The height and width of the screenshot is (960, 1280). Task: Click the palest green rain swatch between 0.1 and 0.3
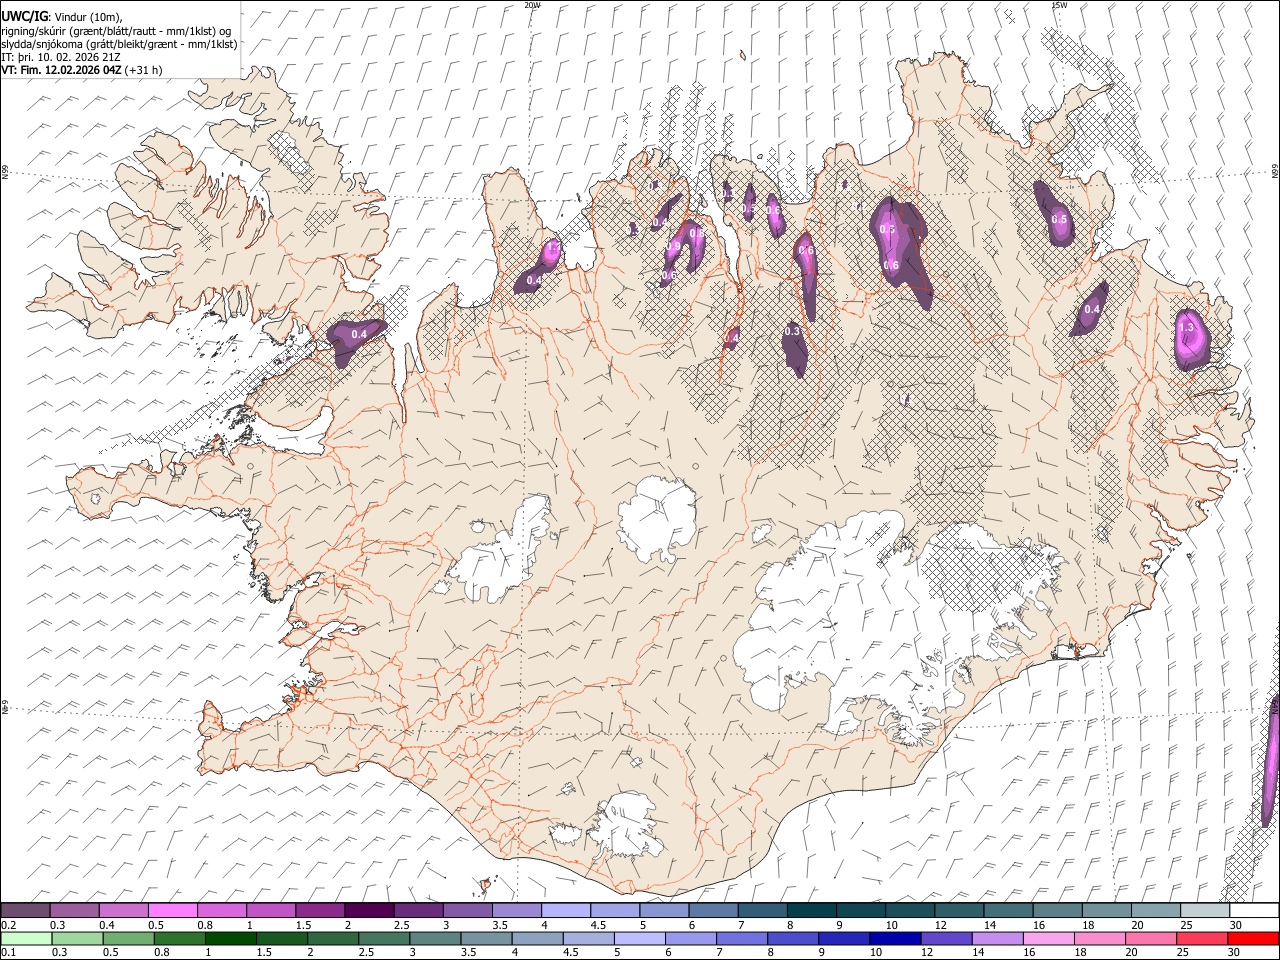tap(26, 938)
